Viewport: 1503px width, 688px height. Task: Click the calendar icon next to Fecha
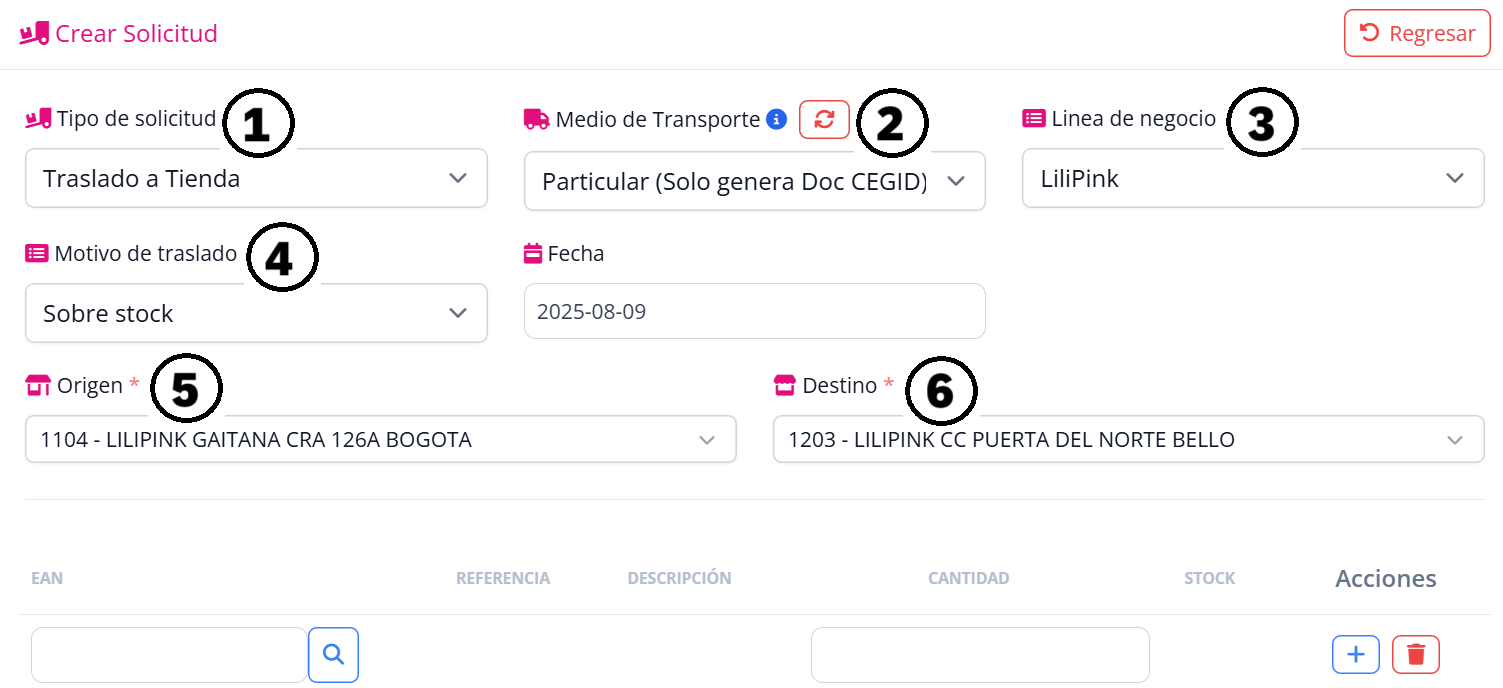533,254
